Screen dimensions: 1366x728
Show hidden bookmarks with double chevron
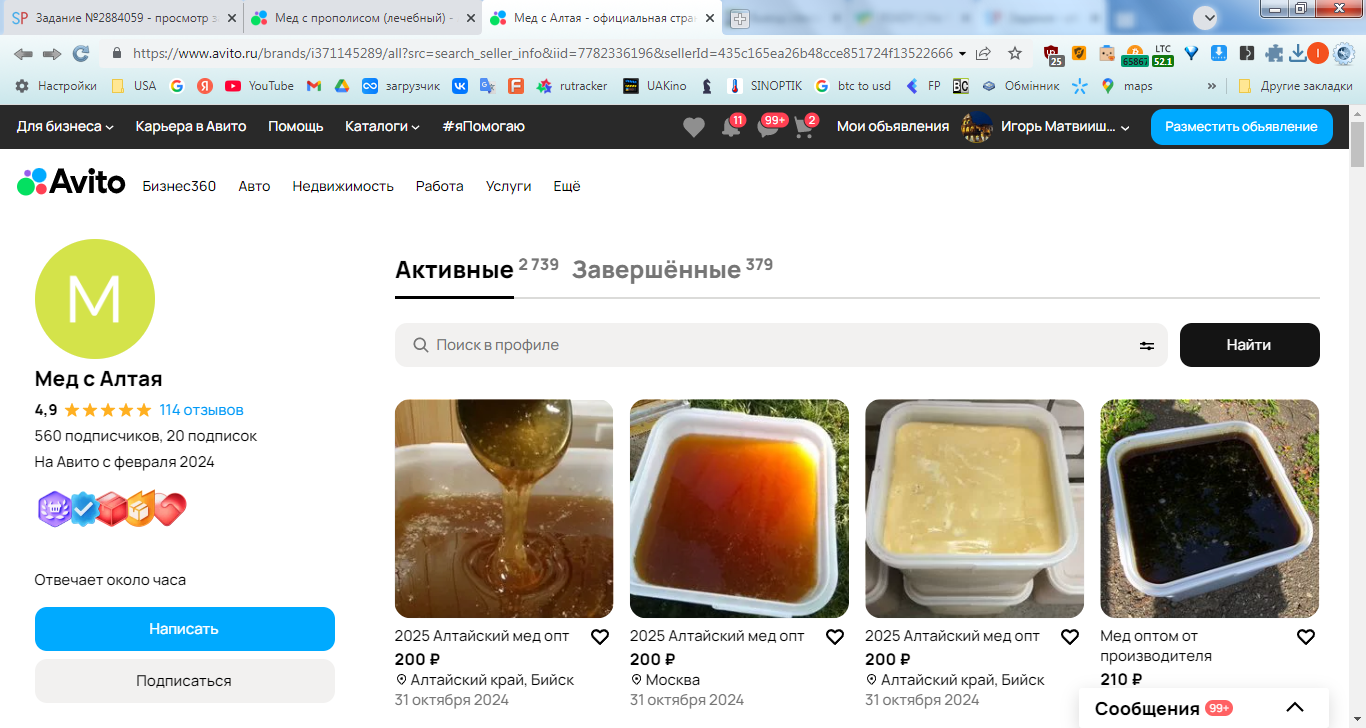tap(1212, 86)
